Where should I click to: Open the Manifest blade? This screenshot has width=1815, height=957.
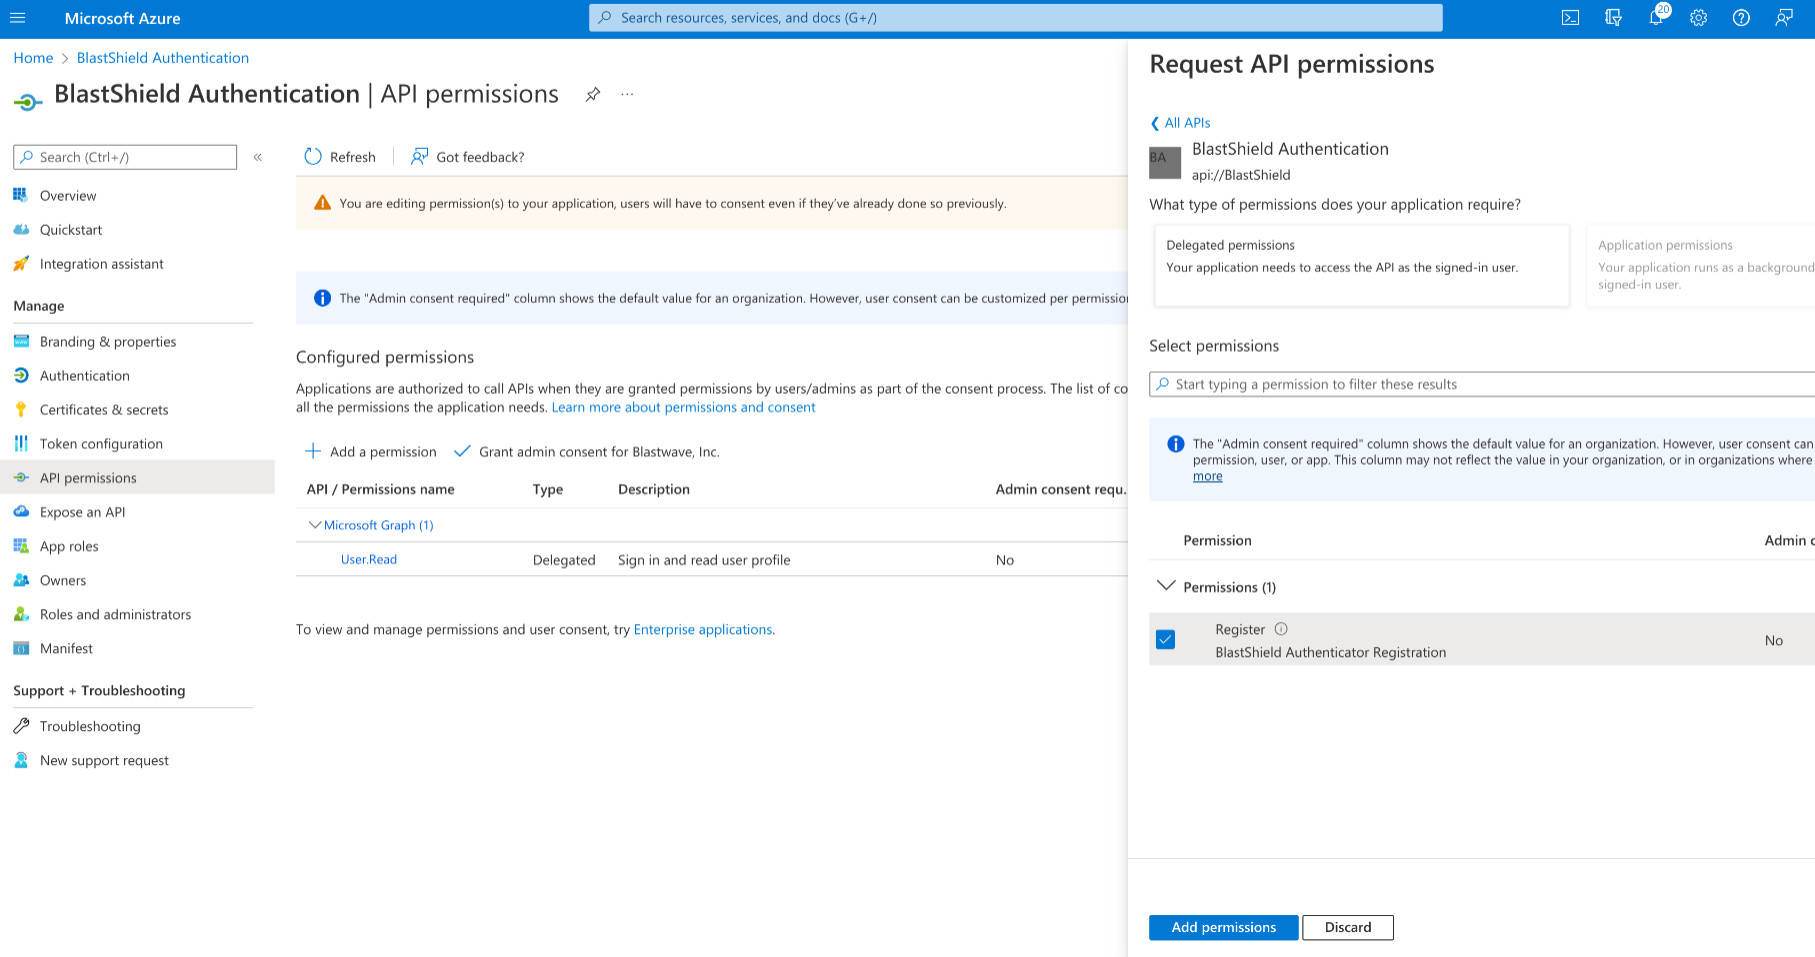tap(66, 648)
